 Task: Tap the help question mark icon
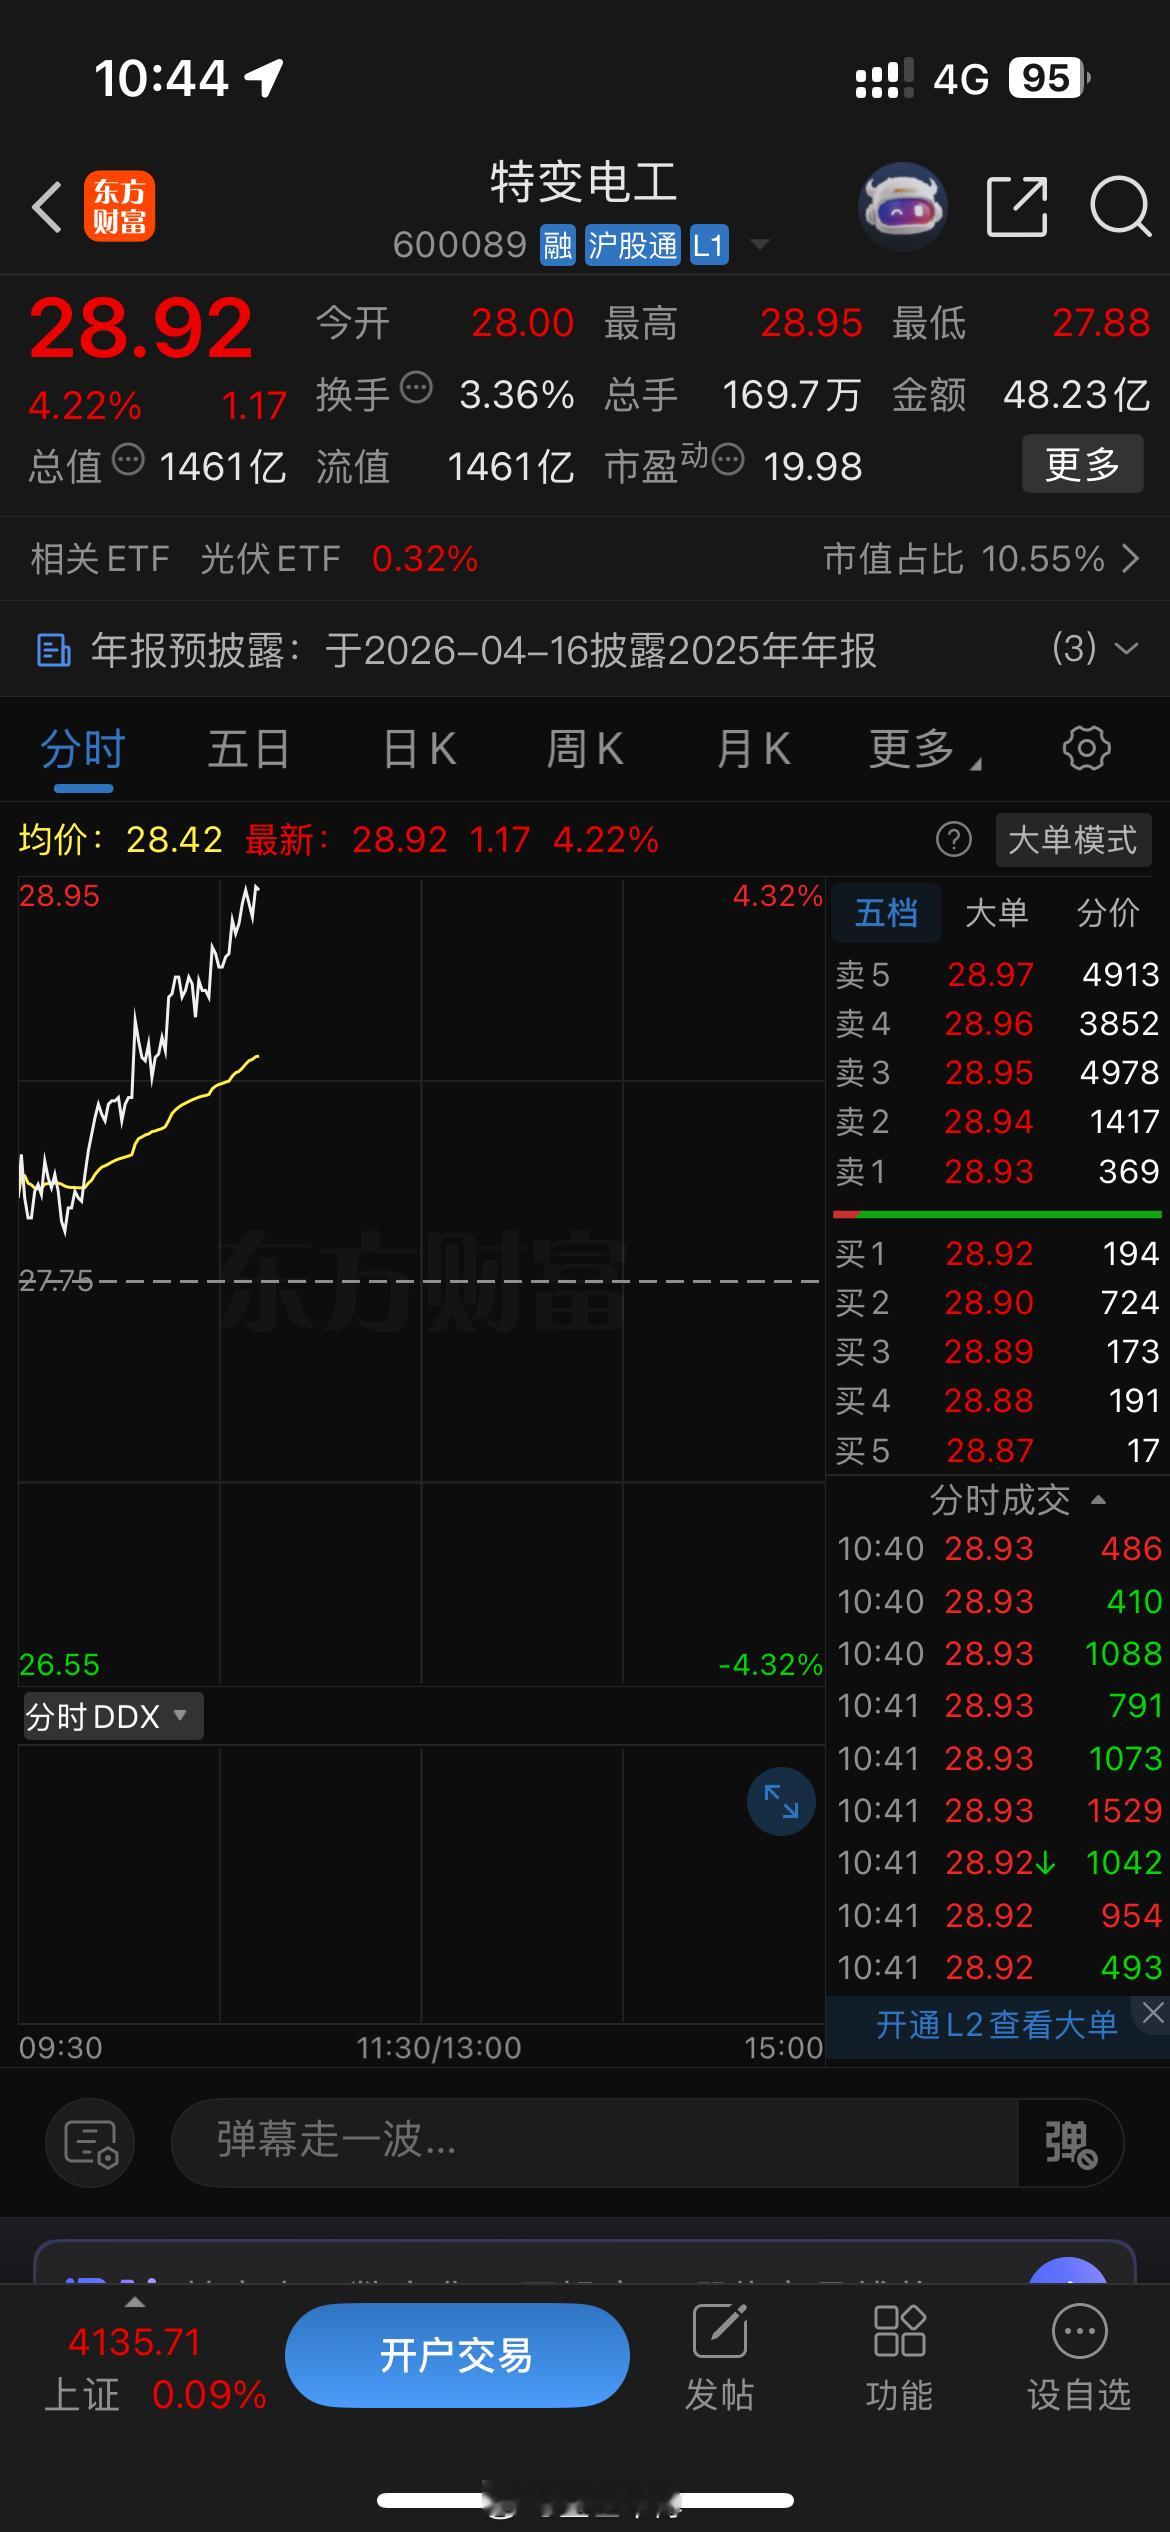tap(953, 839)
